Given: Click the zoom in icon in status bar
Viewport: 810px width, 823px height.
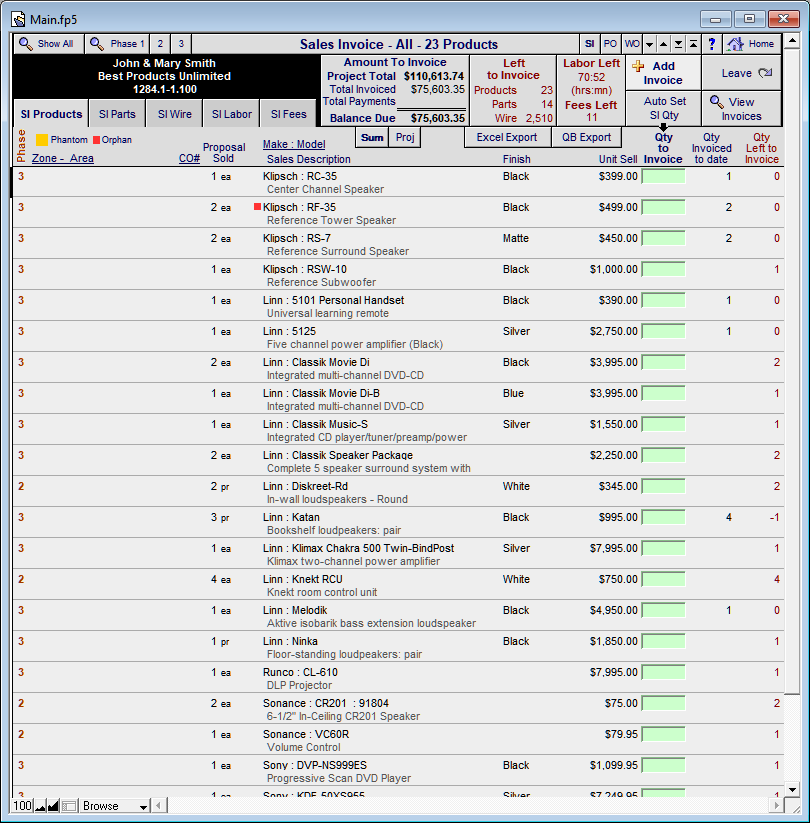Looking at the screenshot, I should tap(53, 806).
